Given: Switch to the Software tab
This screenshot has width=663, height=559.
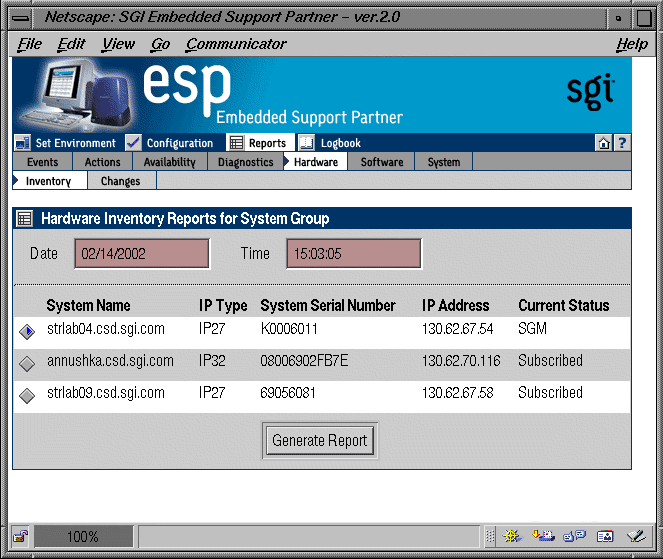Looking at the screenshot, I should (x=381, y=162).
